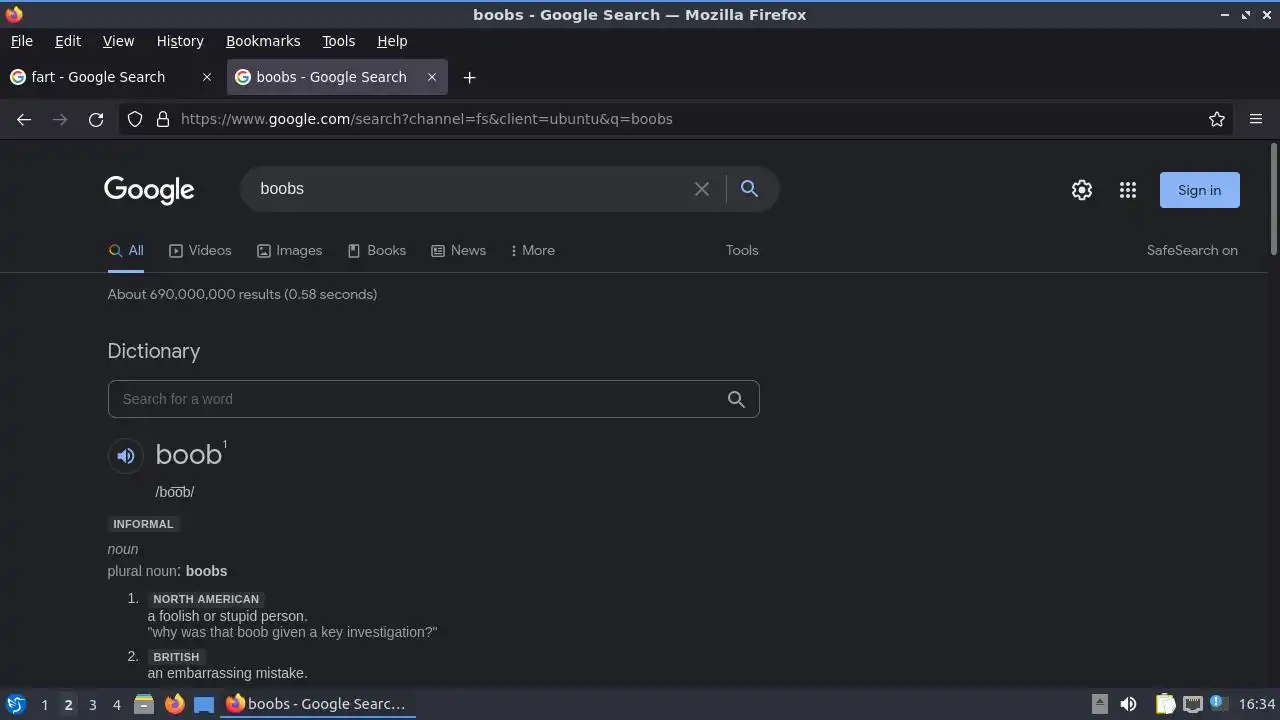
Task: Switch to News results
Action: pyautogui.click(x=458, y=251)
